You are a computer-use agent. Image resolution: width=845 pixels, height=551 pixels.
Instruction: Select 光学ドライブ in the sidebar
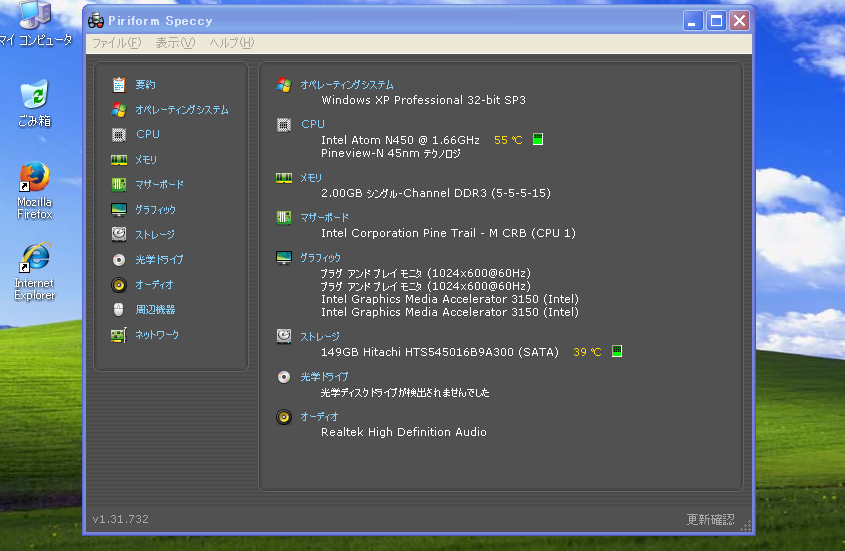(159, 260)
